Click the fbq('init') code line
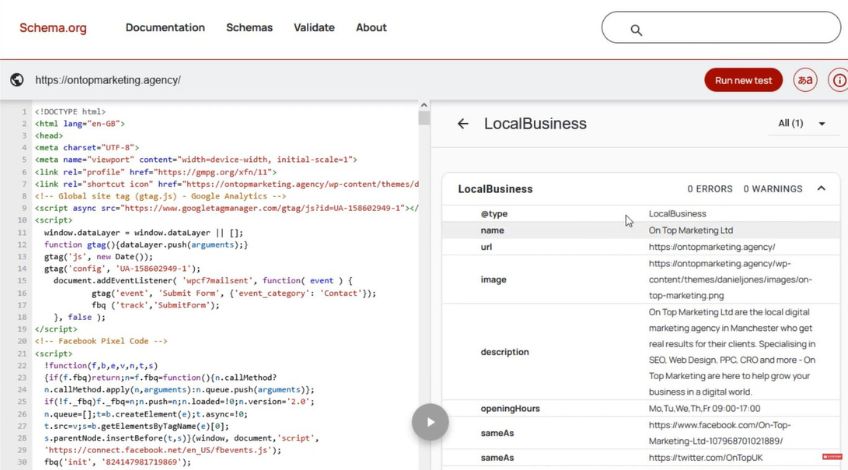848x470 pixels. 117,462
